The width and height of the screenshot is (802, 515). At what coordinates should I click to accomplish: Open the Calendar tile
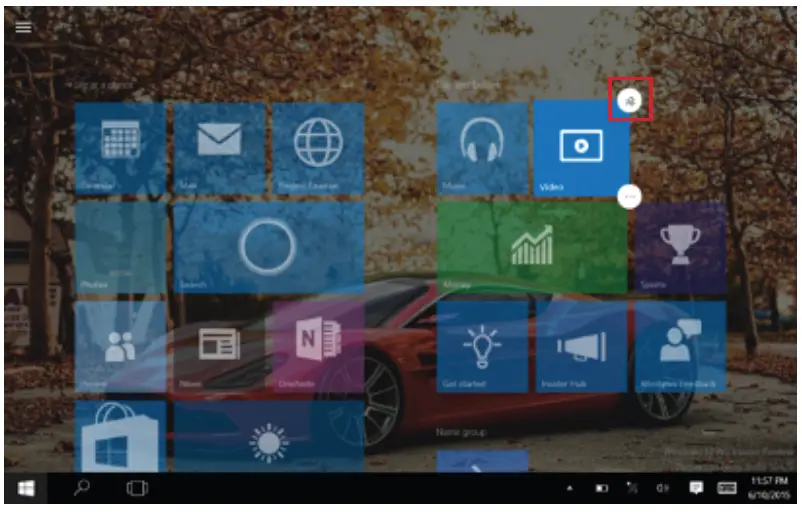point(121,148)
